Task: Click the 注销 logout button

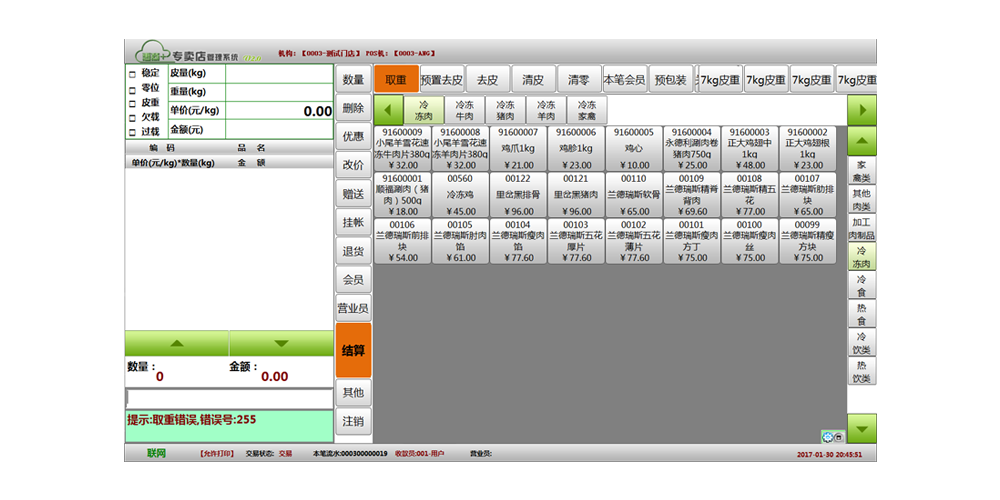Action: (x=353, y=422)
